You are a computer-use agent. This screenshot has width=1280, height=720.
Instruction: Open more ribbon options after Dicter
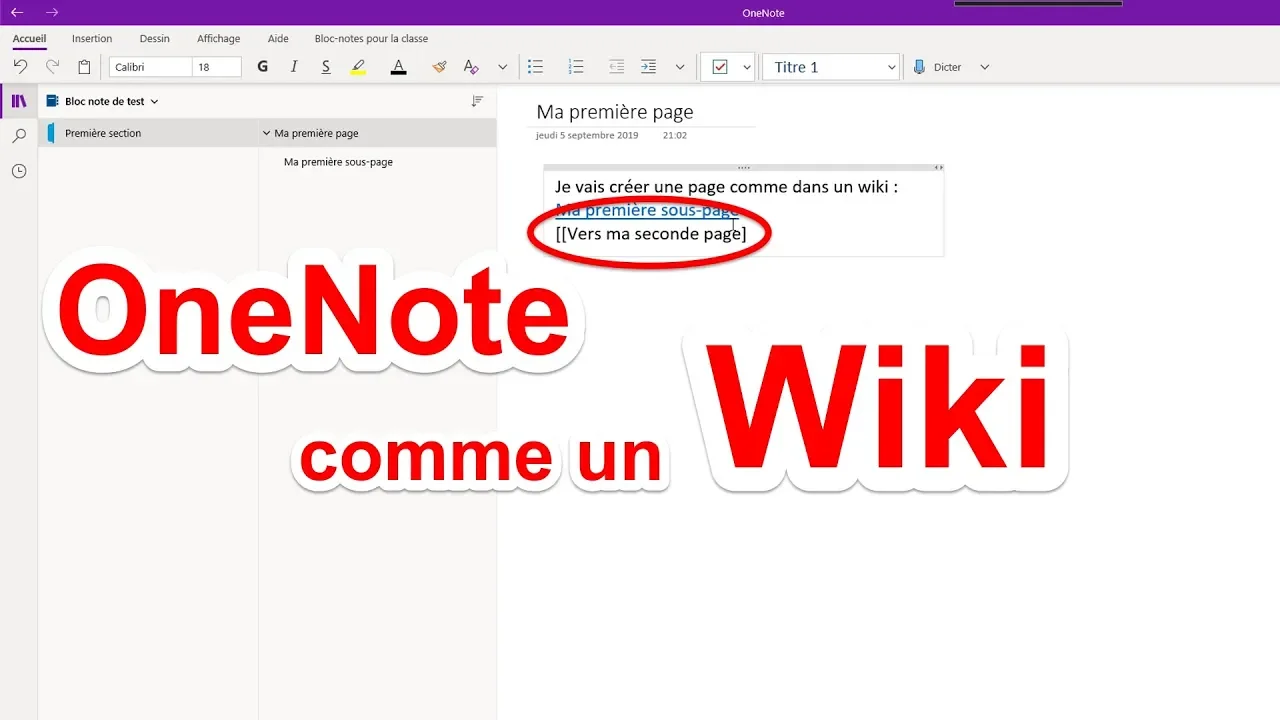(984, 67)
